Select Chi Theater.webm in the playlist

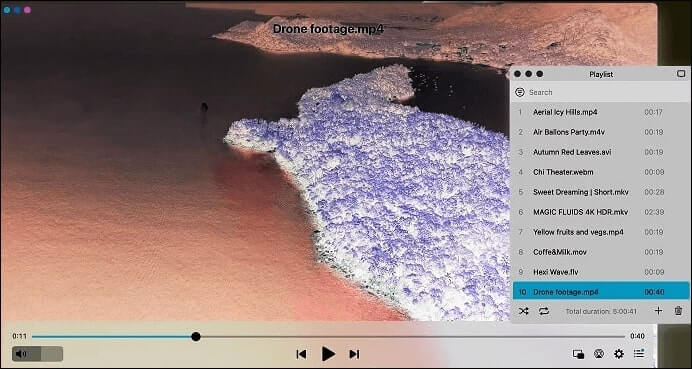coord(600,172)
